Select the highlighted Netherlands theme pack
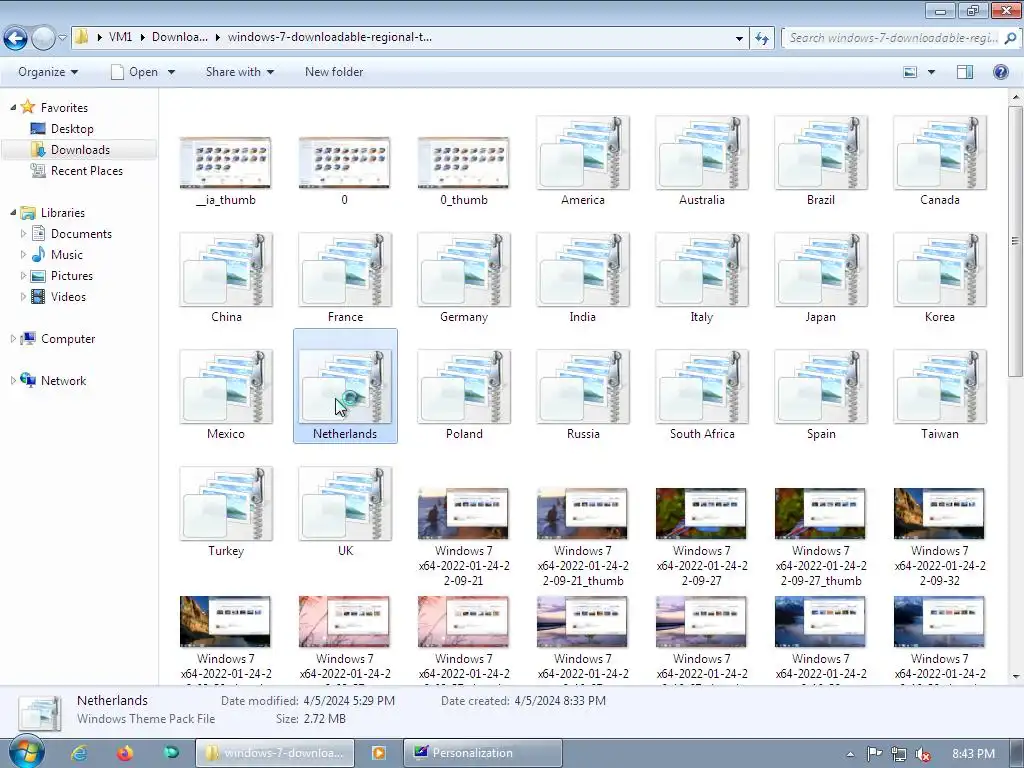 pyautogui.click(x=345, y=387)
